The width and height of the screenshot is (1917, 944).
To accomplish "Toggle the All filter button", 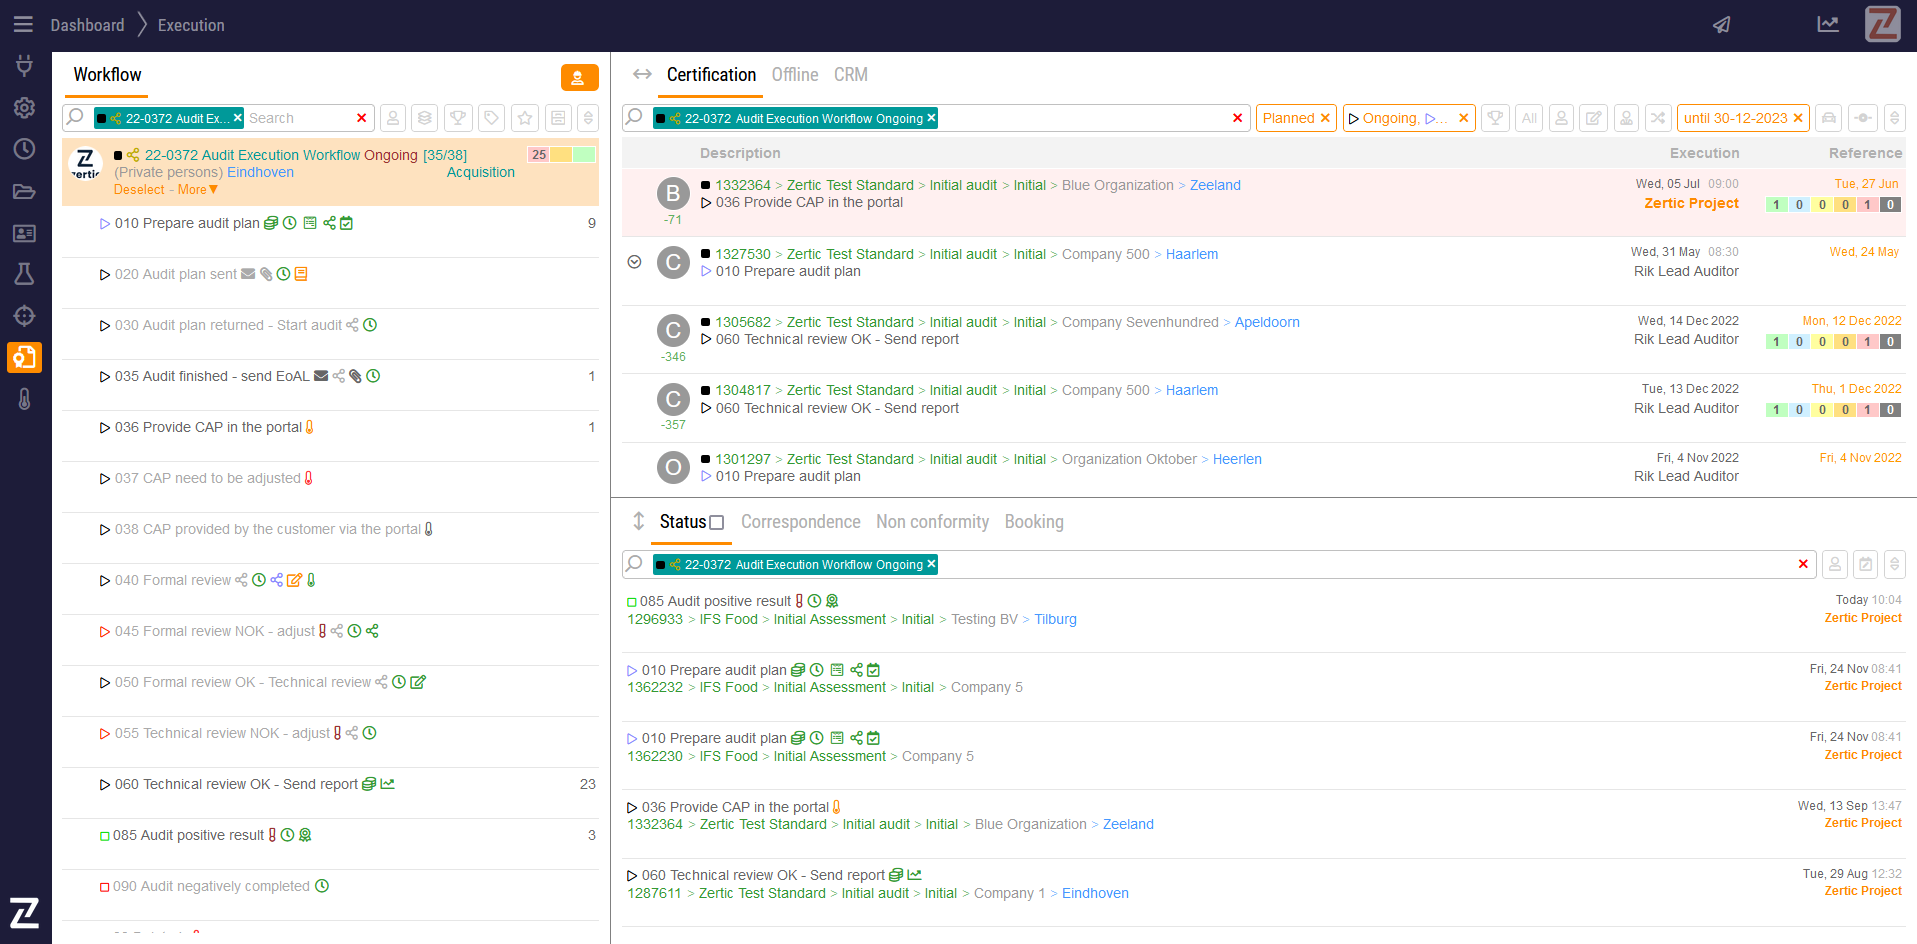I will (1529, 118).
